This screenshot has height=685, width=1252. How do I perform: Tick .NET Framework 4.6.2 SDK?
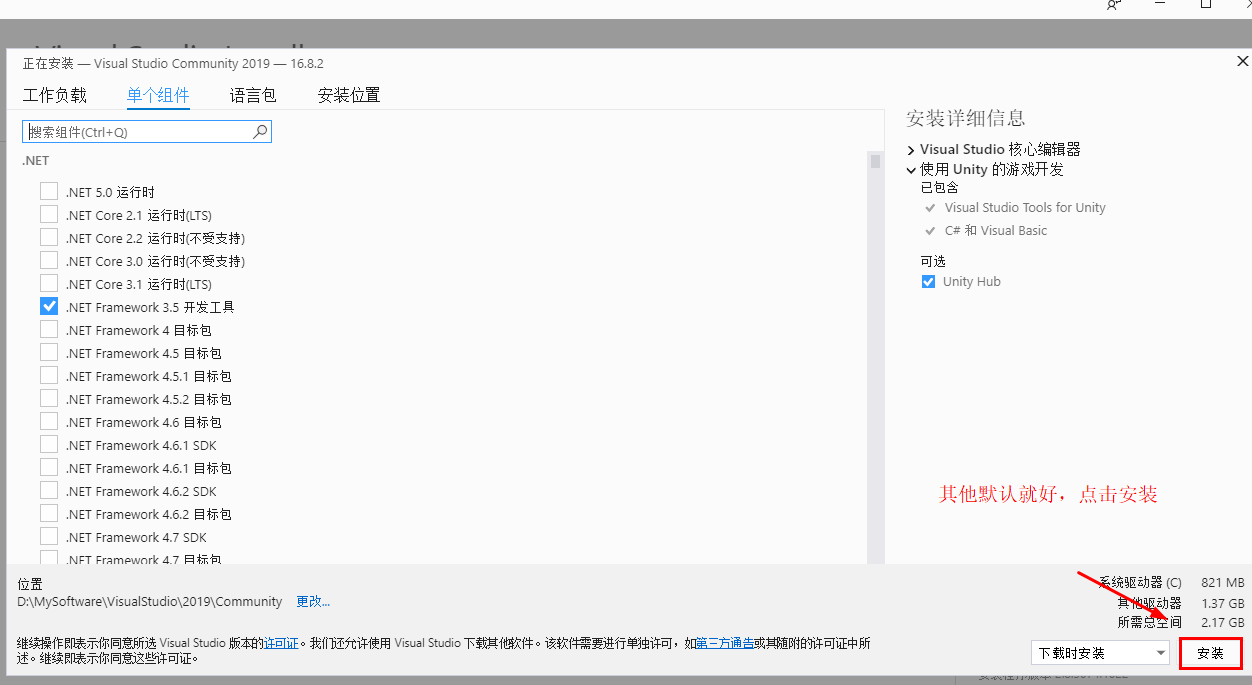[x=49, y=490]
